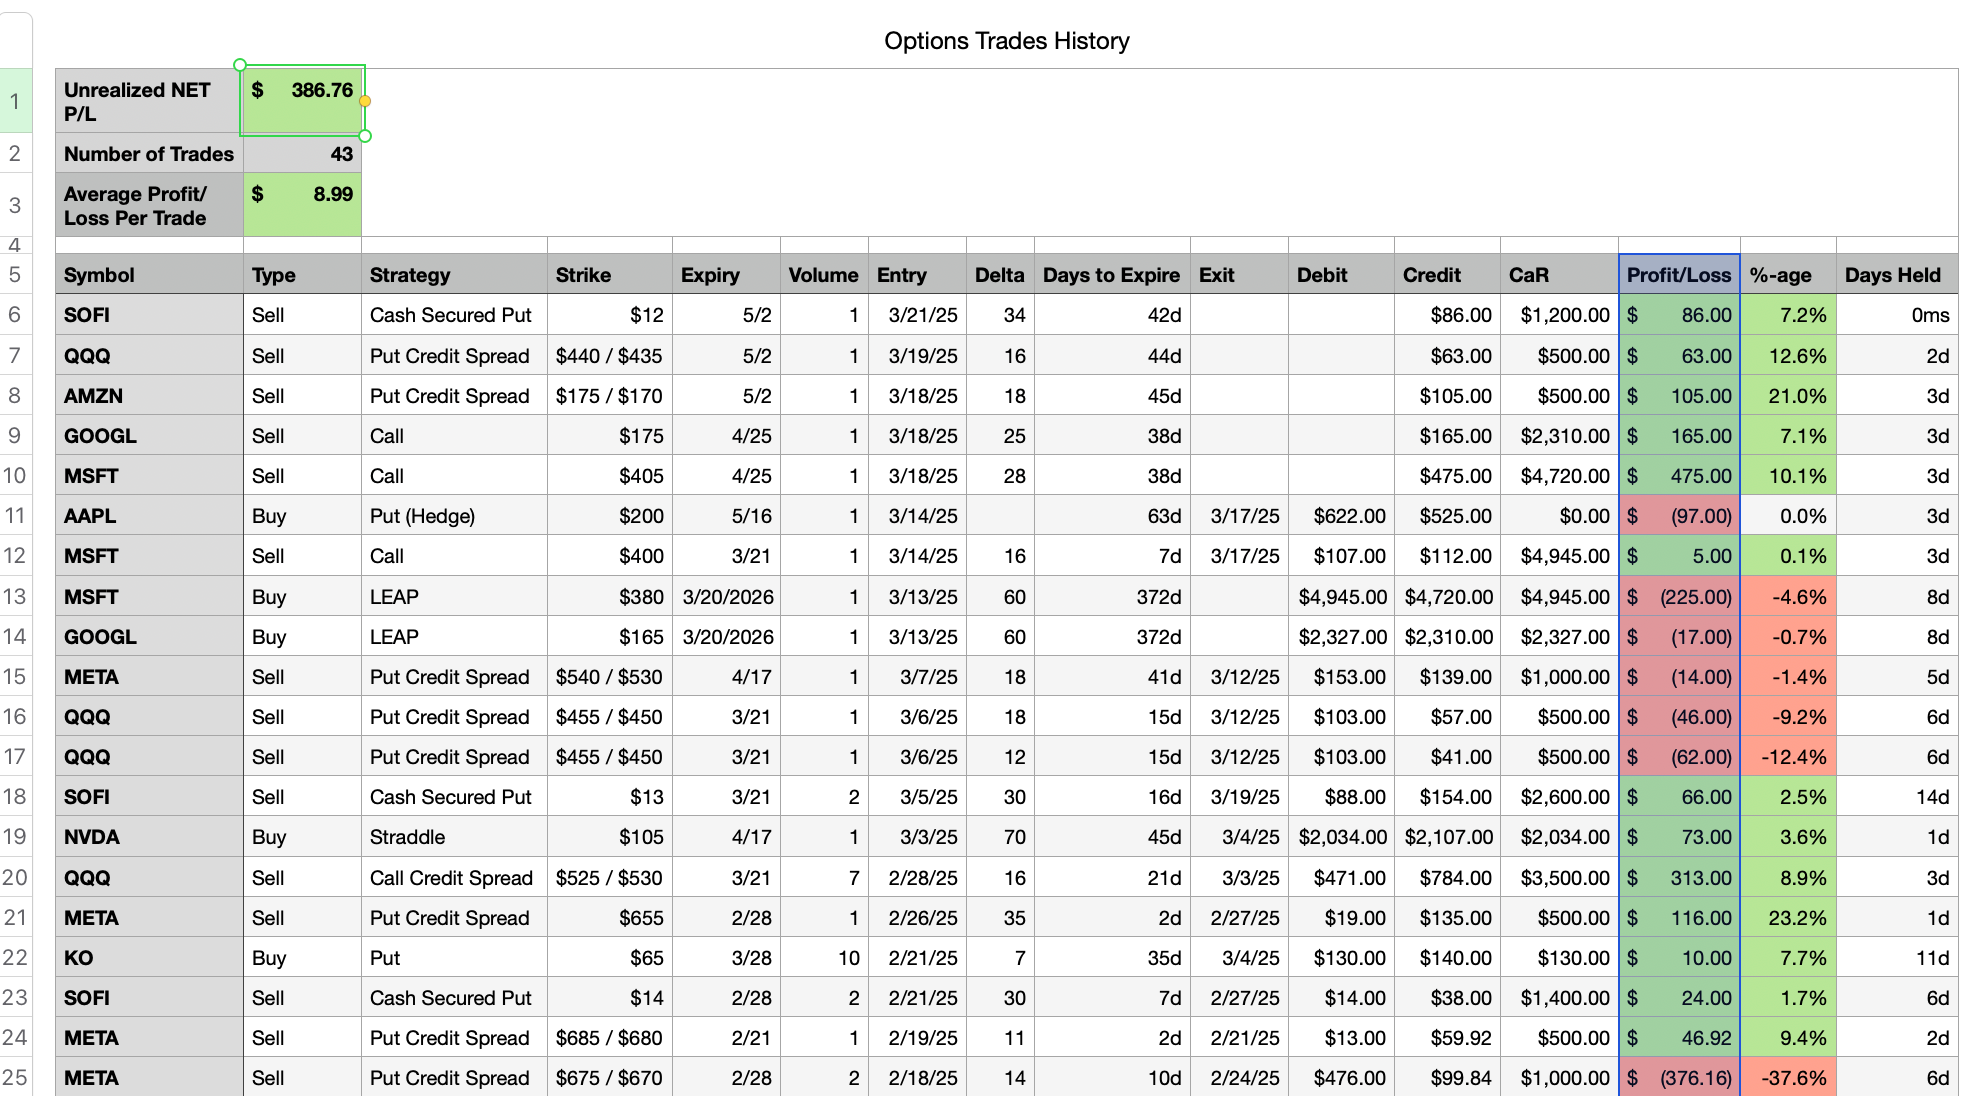Select the volume 7 cell for QQQ

(824, 878)
